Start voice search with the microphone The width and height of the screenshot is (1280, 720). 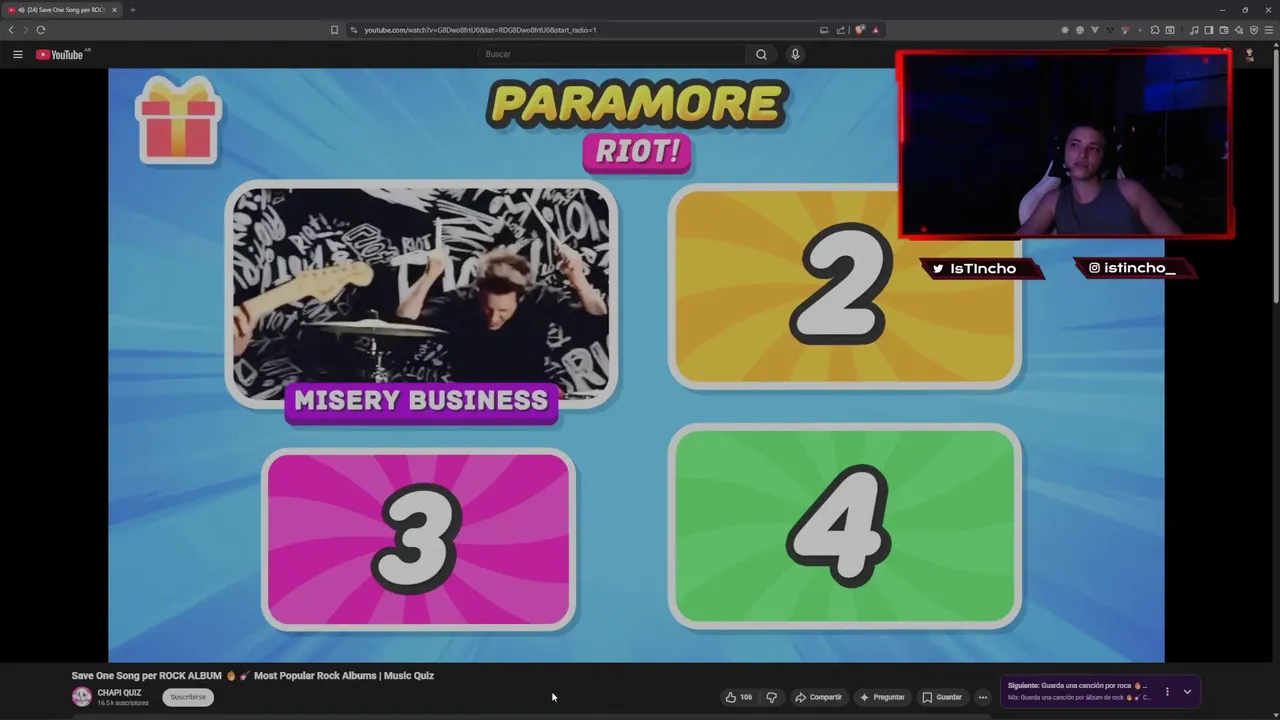click(x=795, y=54)
